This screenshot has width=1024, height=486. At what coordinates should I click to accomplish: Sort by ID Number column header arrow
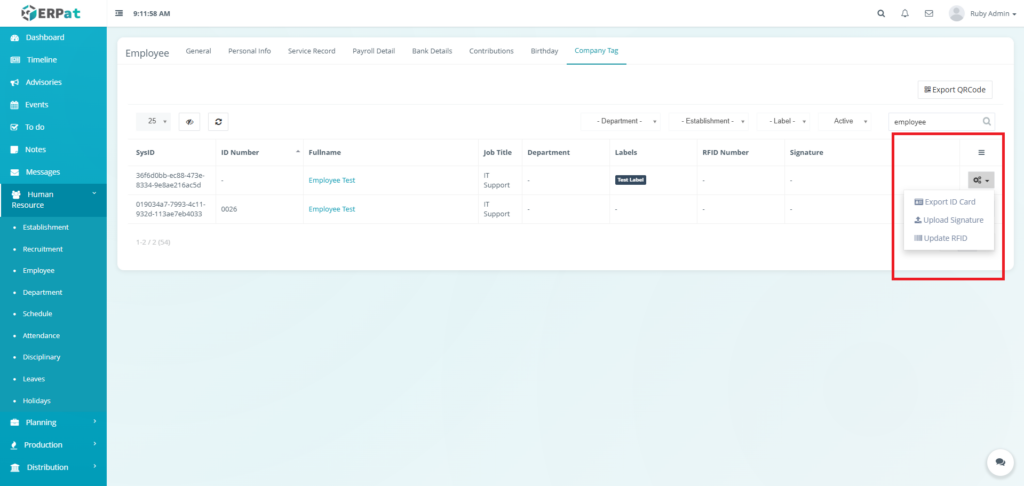[297, 151]
